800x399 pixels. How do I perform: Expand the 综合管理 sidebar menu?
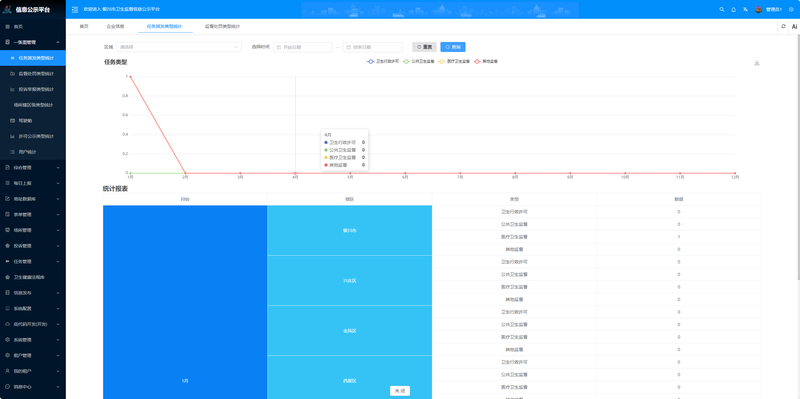pos(33,167)
